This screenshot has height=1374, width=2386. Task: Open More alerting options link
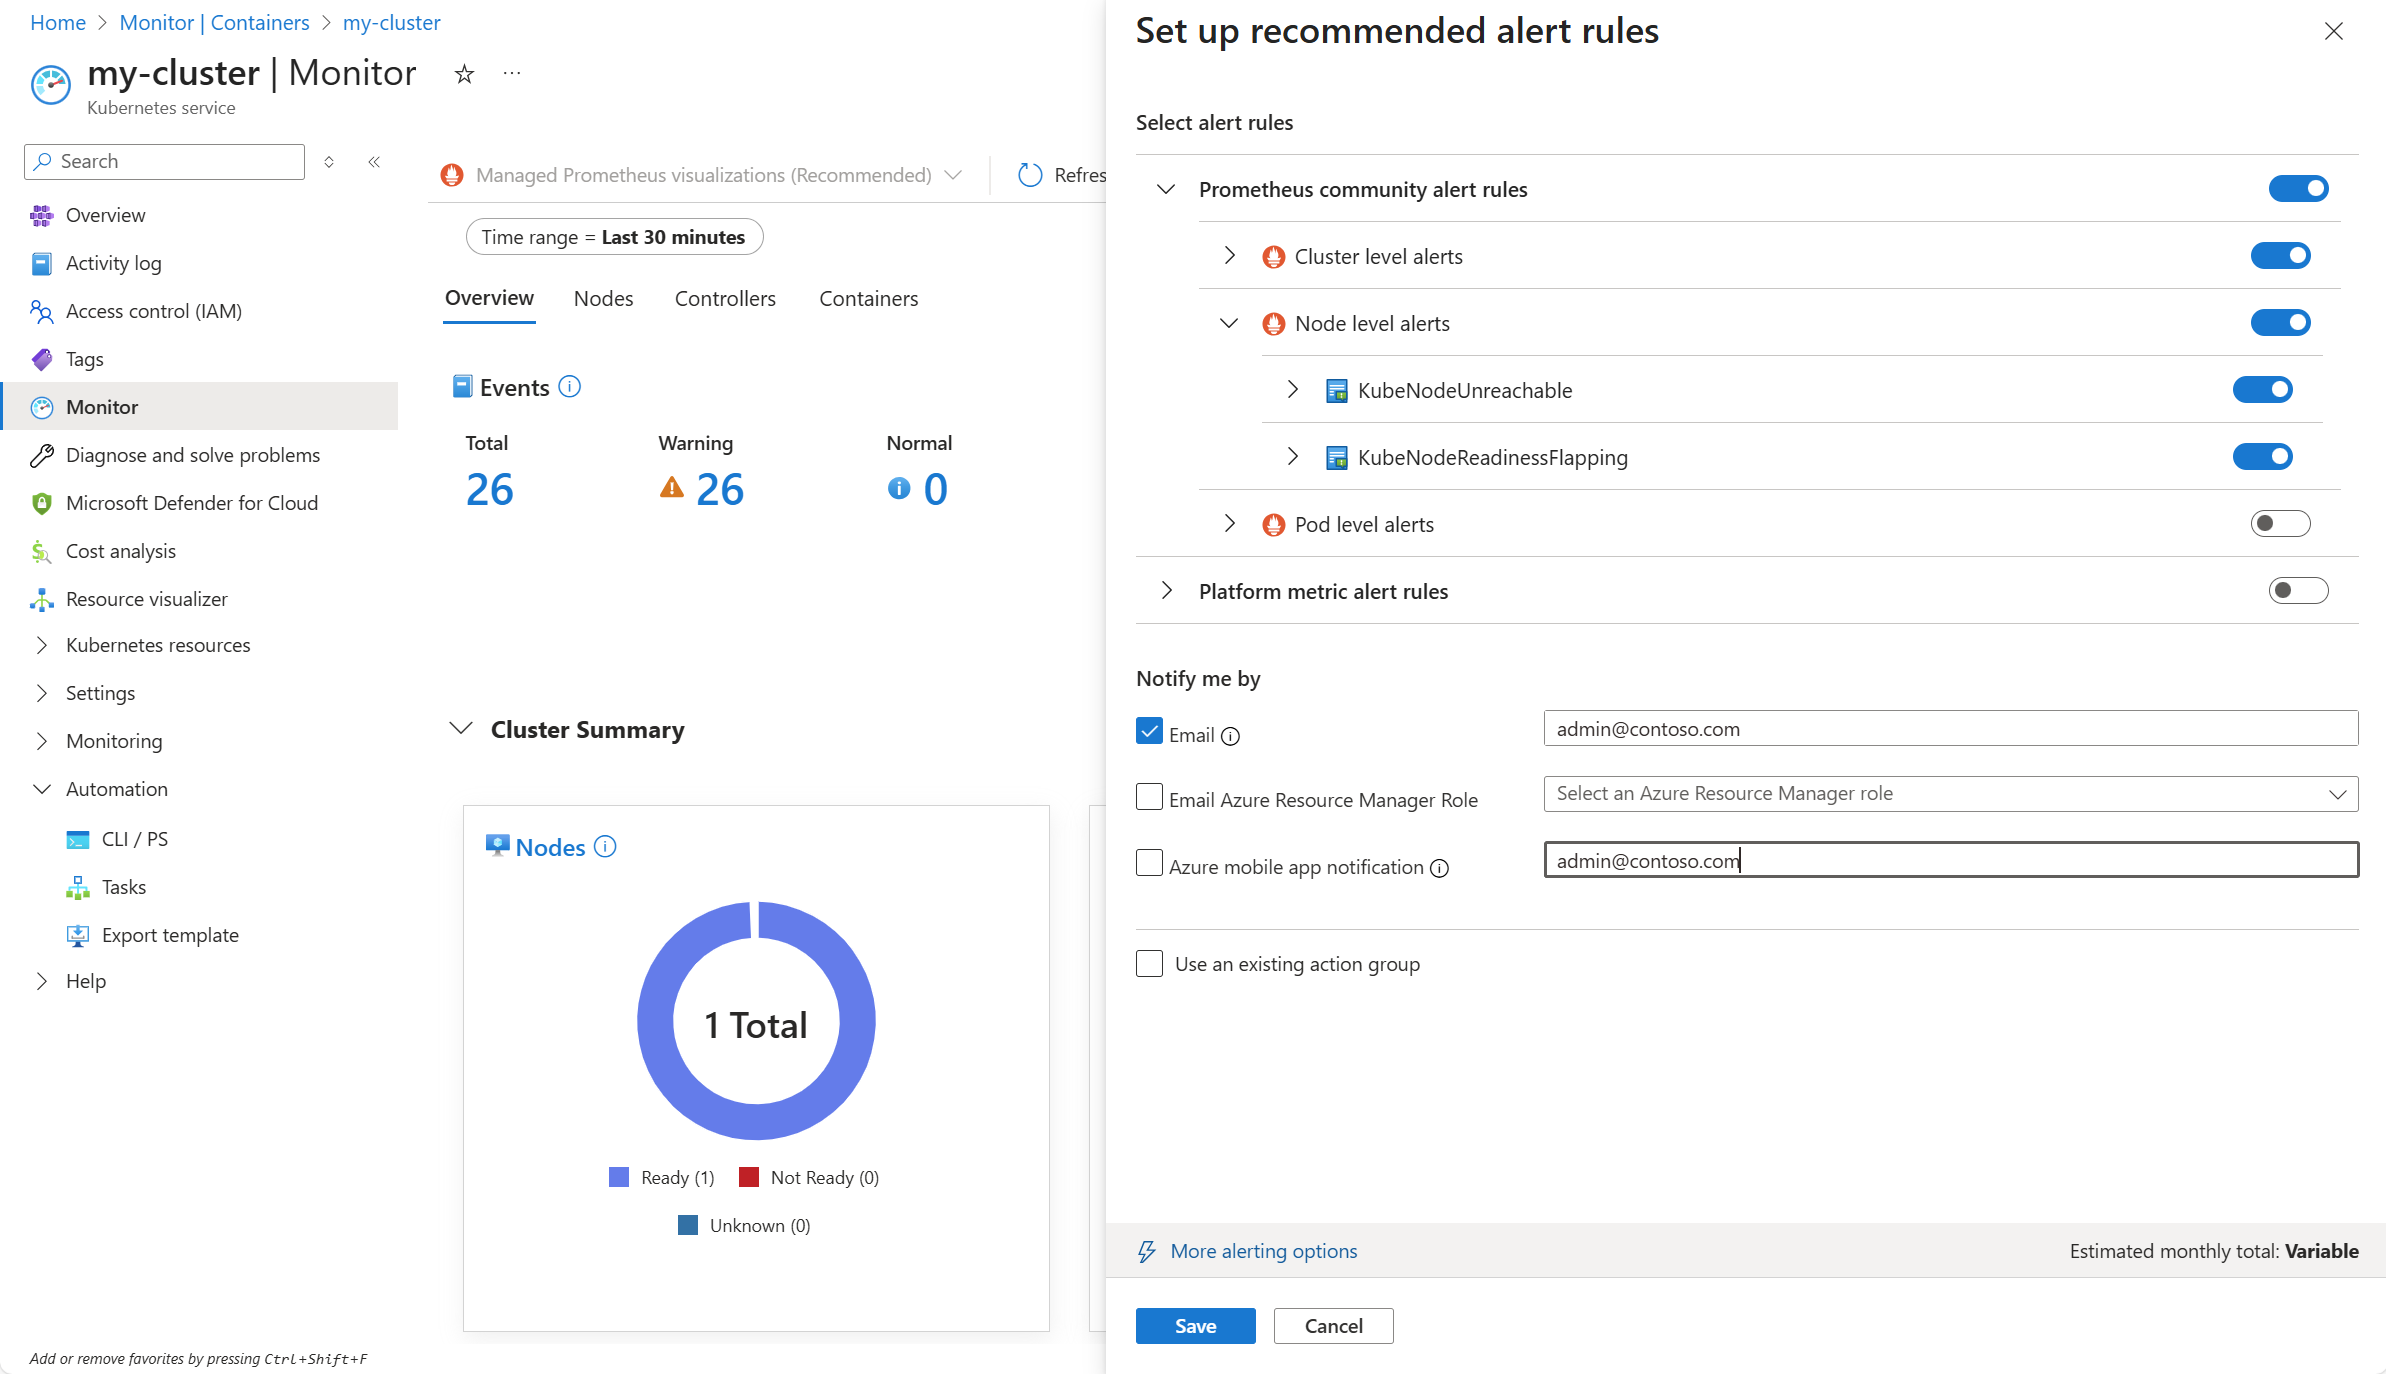click(x=1263, y=1251)
